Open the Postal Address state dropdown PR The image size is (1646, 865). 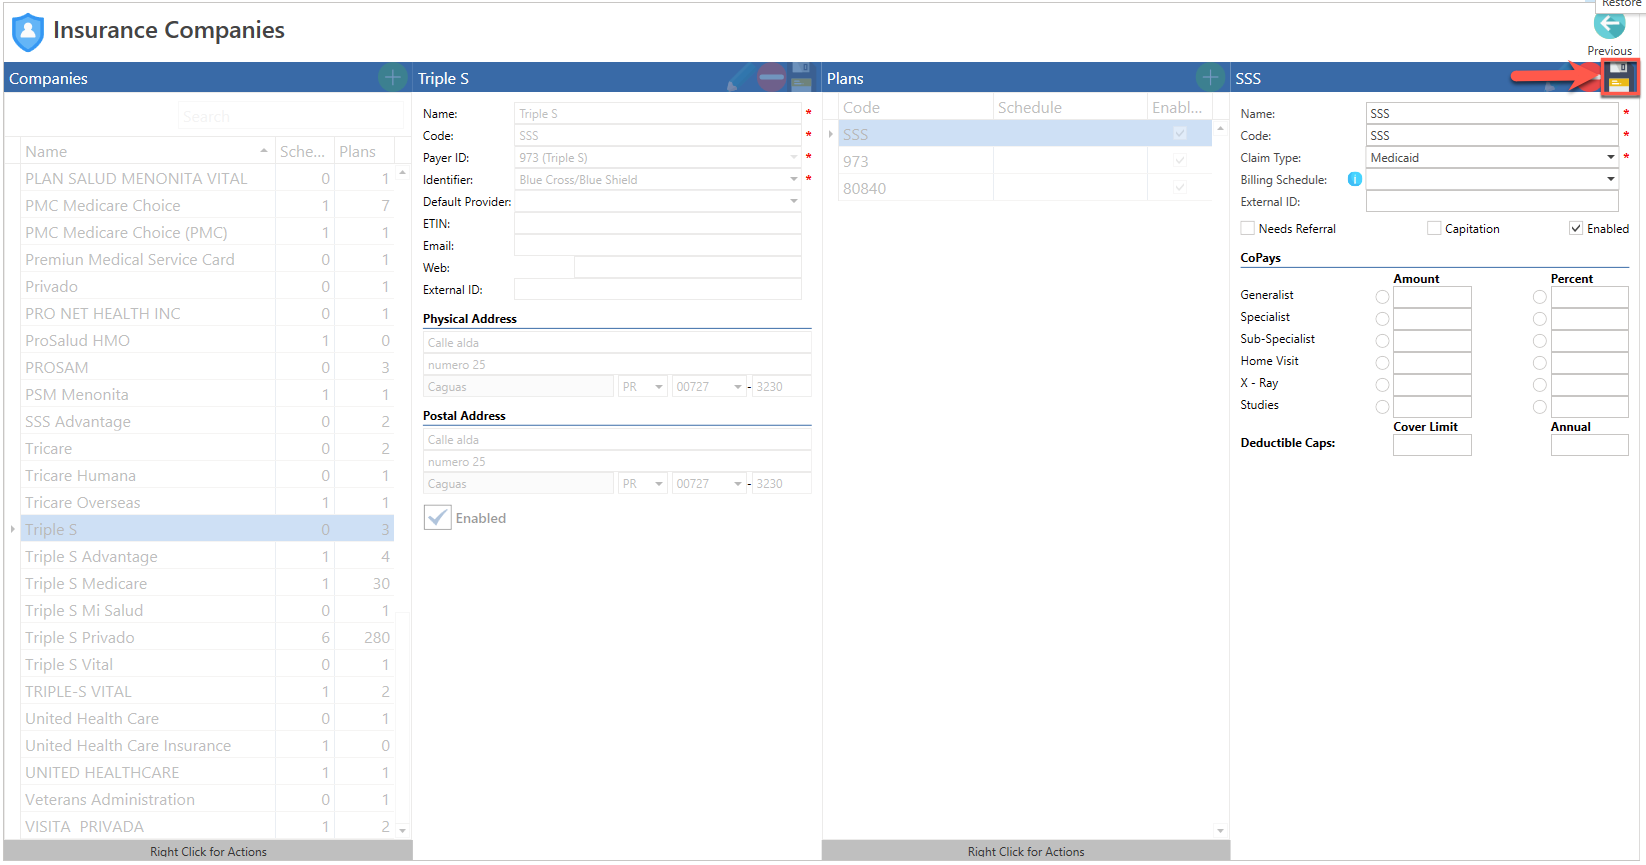[659, 483]
